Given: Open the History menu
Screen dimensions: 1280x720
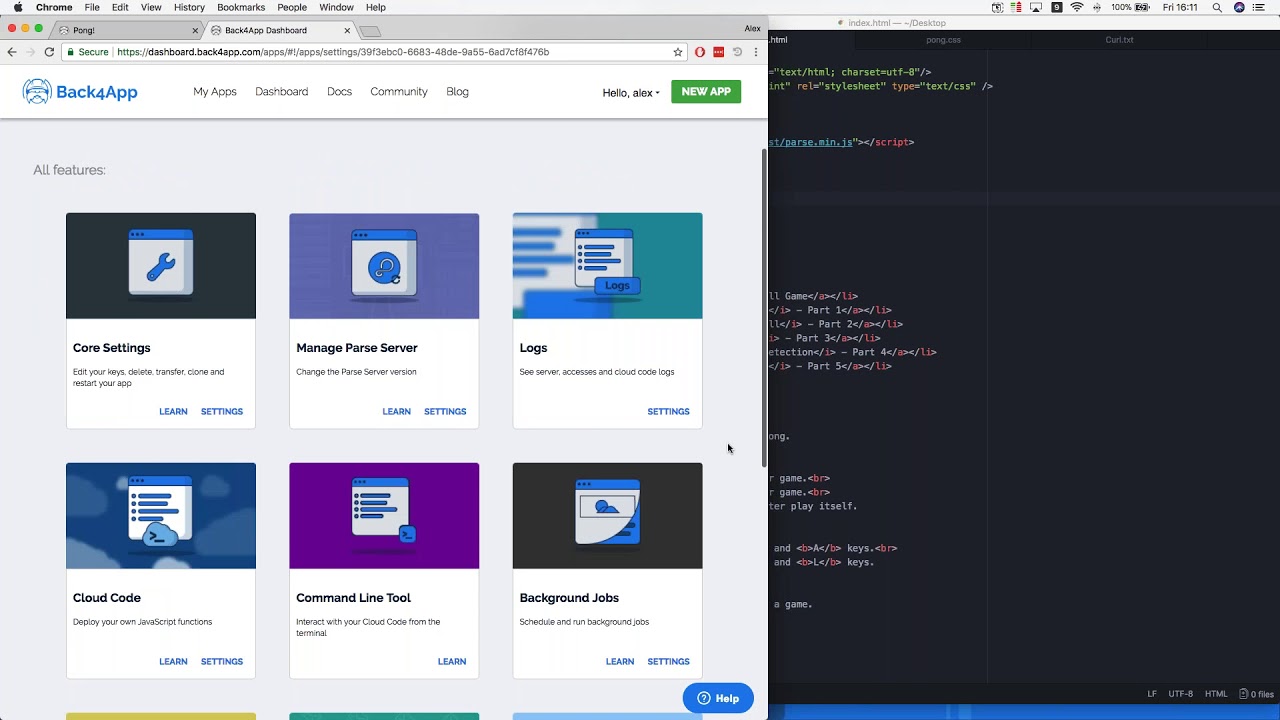Looking at the screenshot, I should (x=189, y=7).
